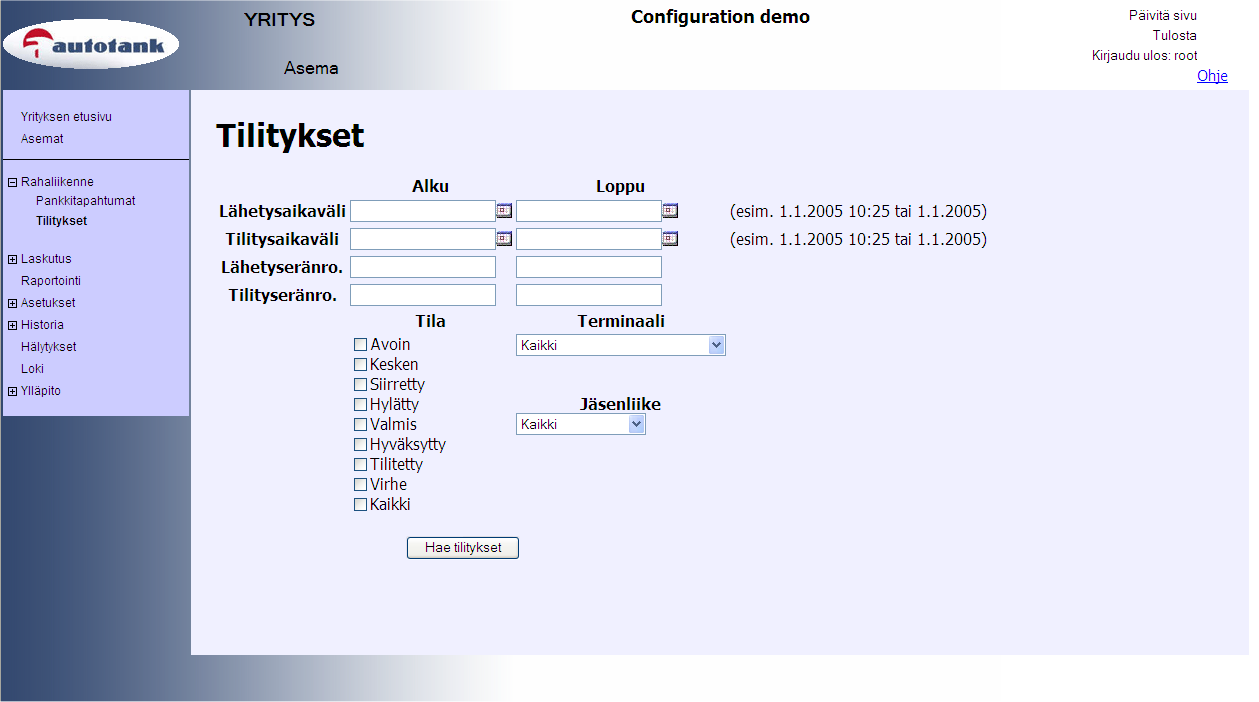Select Tilitykset in the sidebar
1259x702 pixels.
[x=61, y=221]
